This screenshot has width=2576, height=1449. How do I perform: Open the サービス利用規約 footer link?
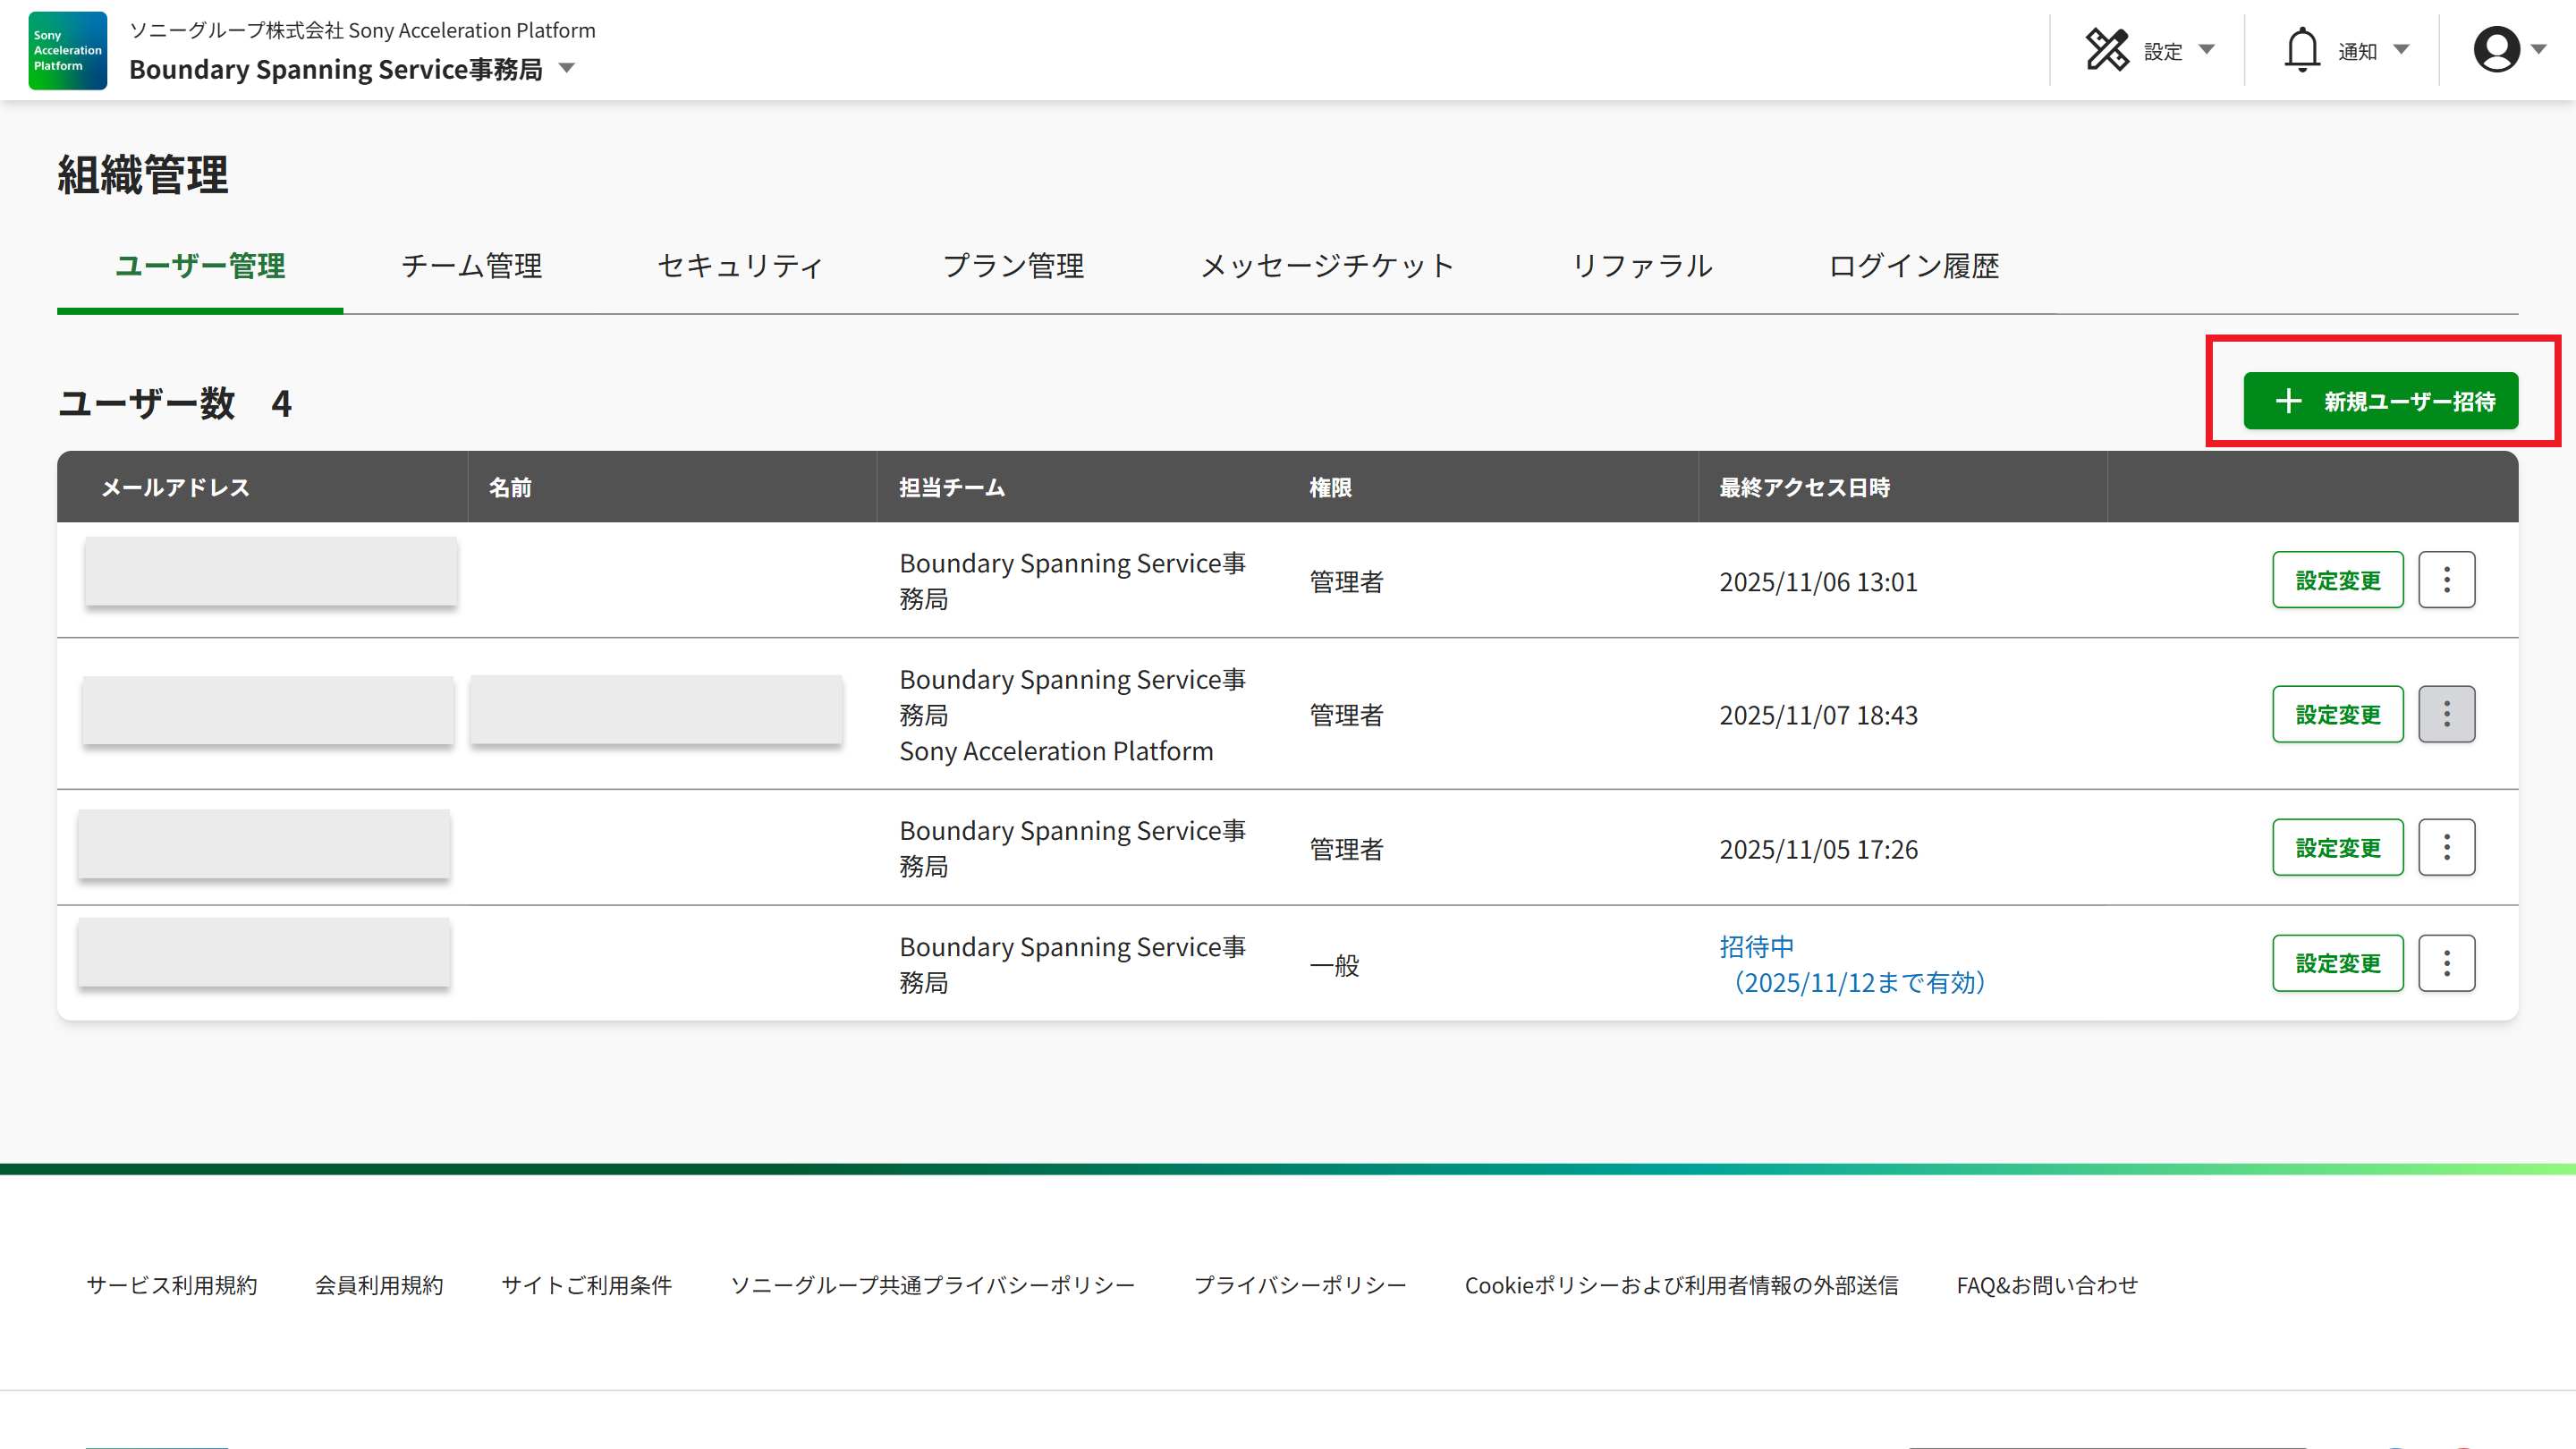(172, 1285)
